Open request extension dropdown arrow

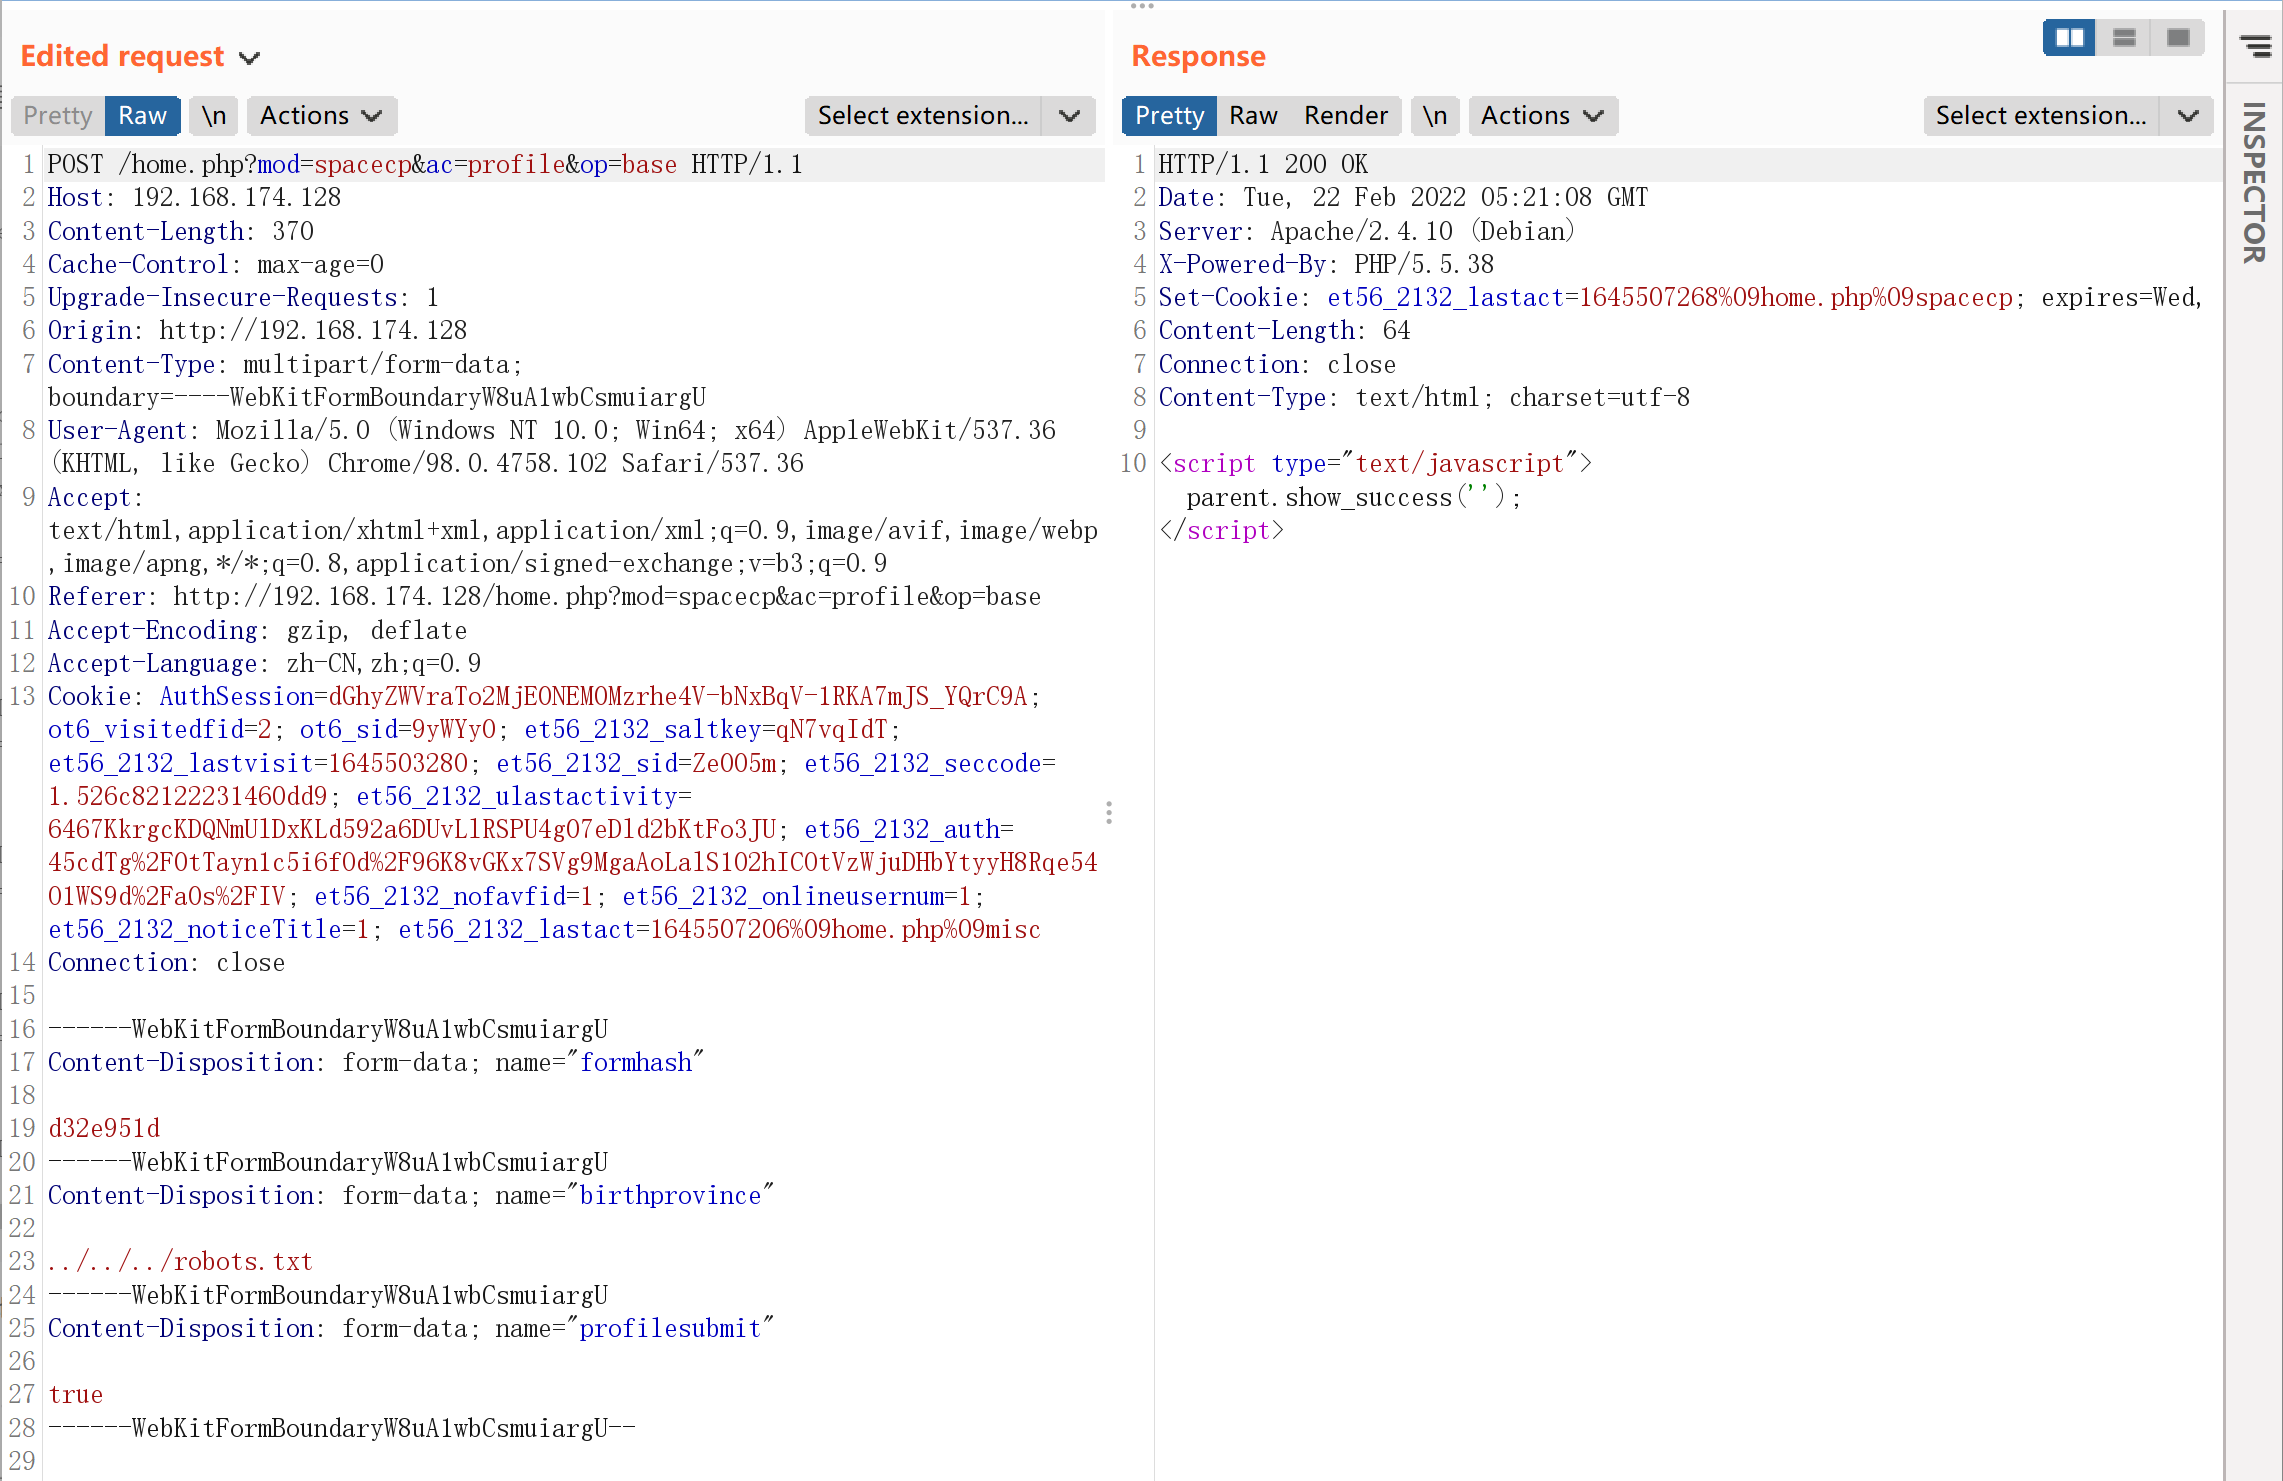pos(1069,116)
